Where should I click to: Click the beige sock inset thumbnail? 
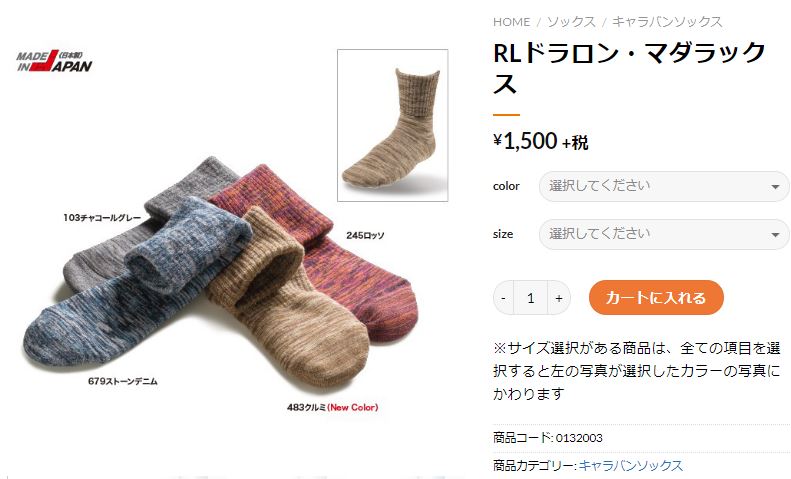coord(392,125)
